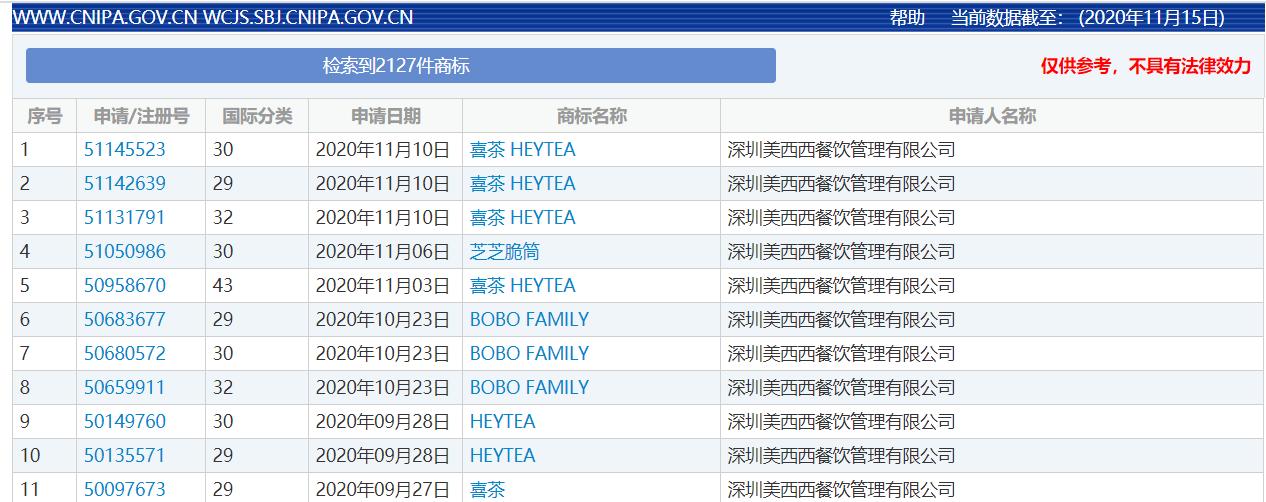The height and width of the screenshot is (502, 1266).
Task: Open application number 50135571
Action: pyautogui.click(x=125, y=456)
